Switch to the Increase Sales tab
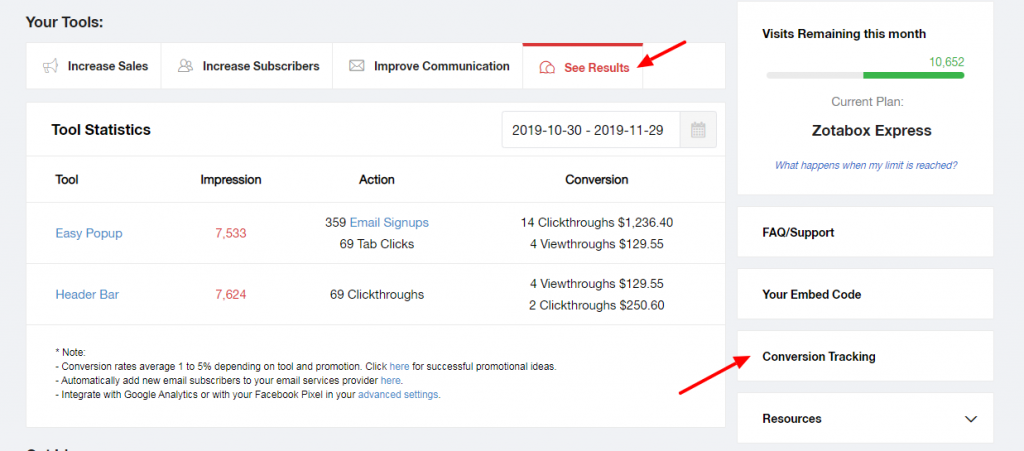The image size is (1024, 451). (x=93, y=66)
